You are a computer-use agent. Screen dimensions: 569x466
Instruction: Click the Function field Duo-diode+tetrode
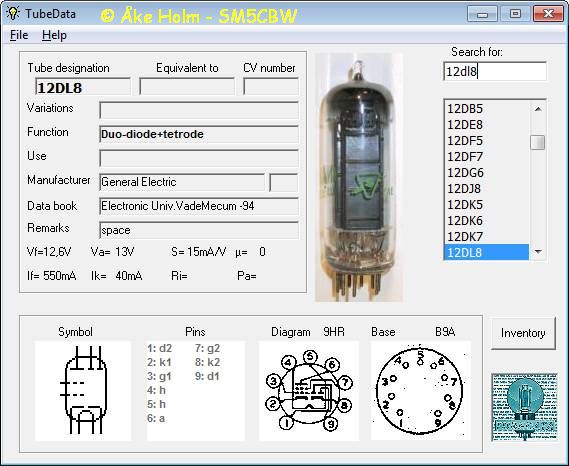(199, 134)
